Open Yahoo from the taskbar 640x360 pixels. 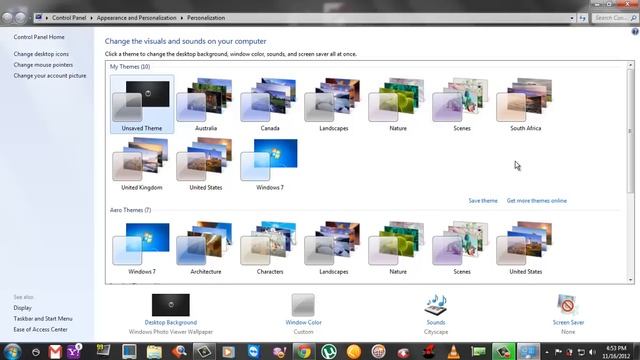pyautogui.click(x=74, y=351)
